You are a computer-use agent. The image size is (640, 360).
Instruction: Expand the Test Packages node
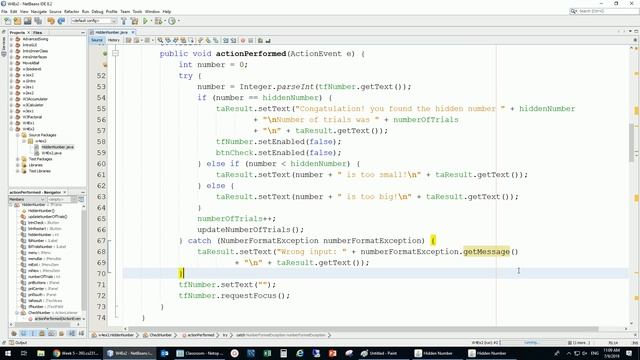click(18, 159)
